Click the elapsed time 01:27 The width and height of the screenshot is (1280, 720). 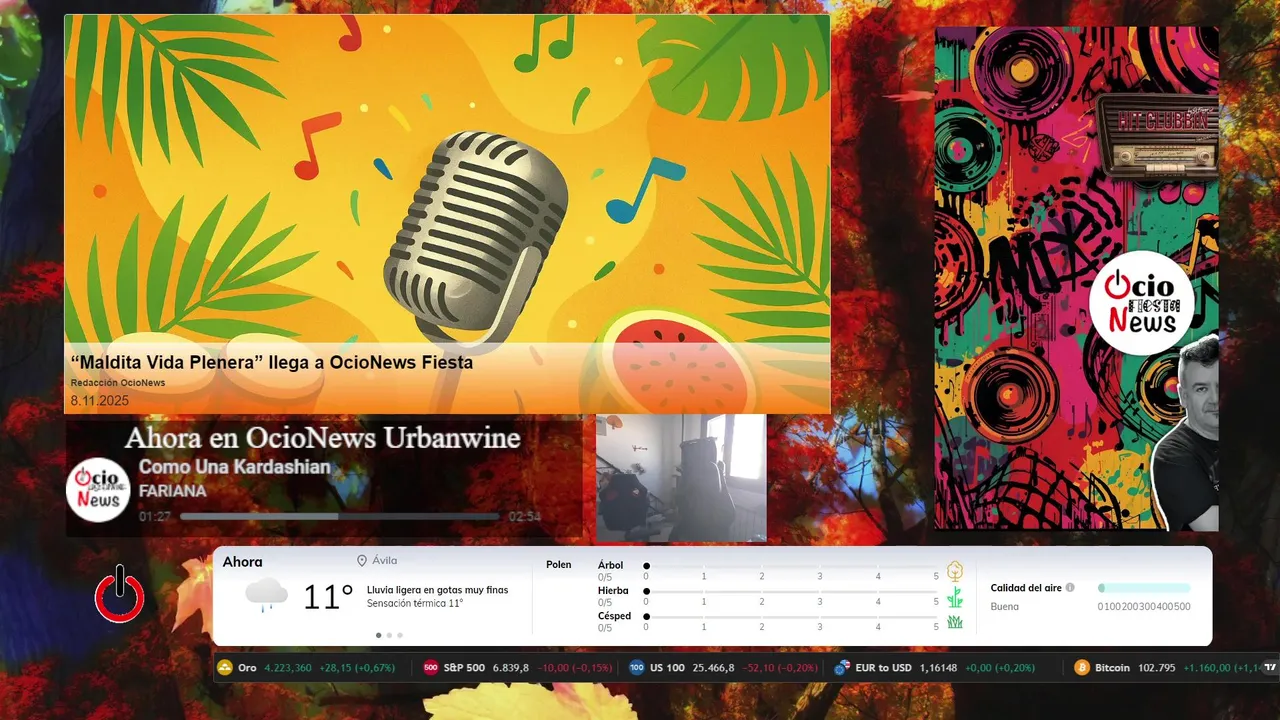coord(155,517)
